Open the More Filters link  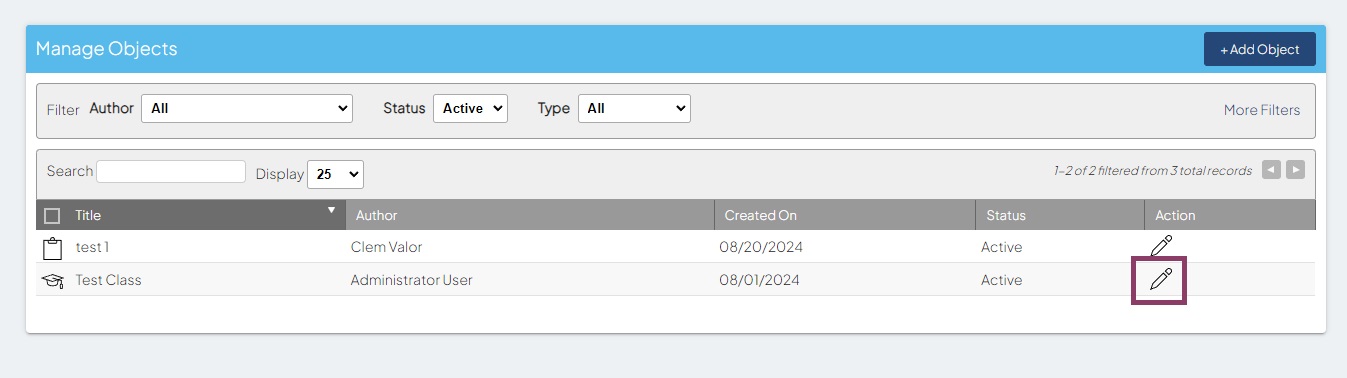(1262, 110)
